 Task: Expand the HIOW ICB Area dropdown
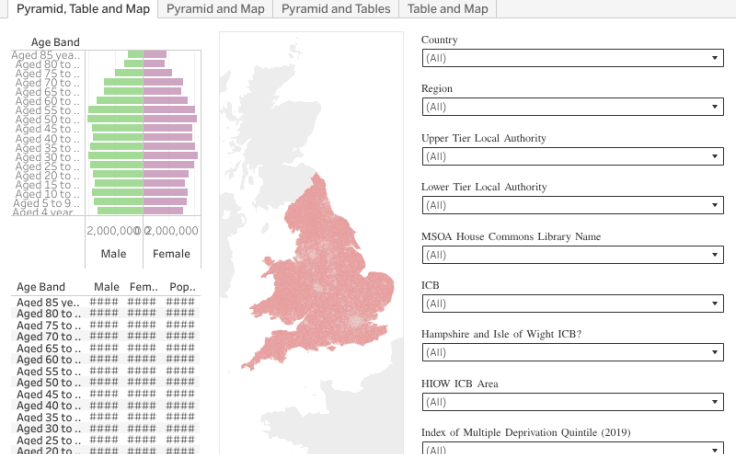point(571,402)
